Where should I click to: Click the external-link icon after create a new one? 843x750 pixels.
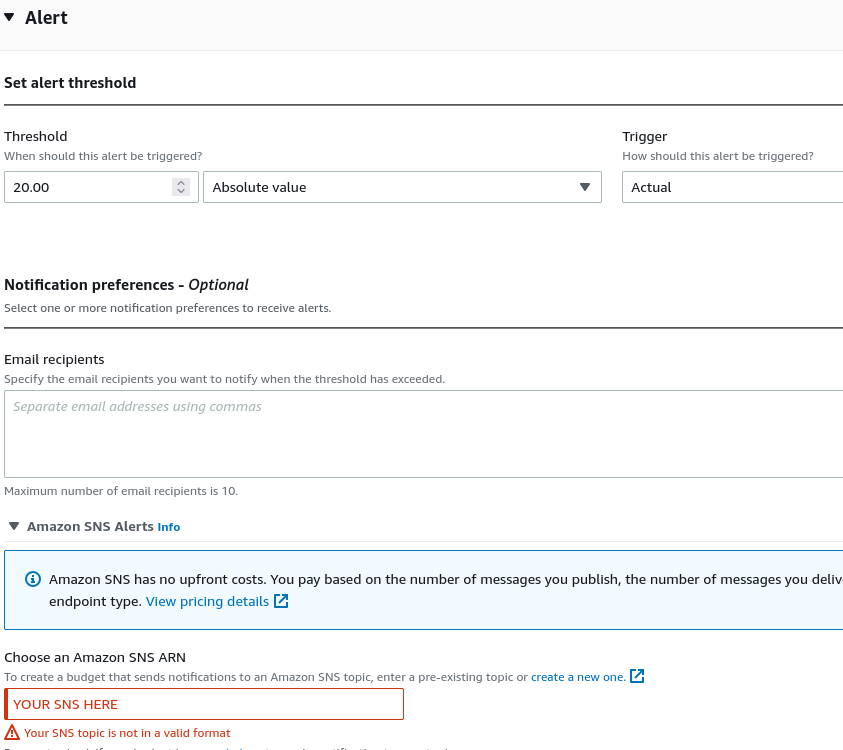click(x=637, y=676)
